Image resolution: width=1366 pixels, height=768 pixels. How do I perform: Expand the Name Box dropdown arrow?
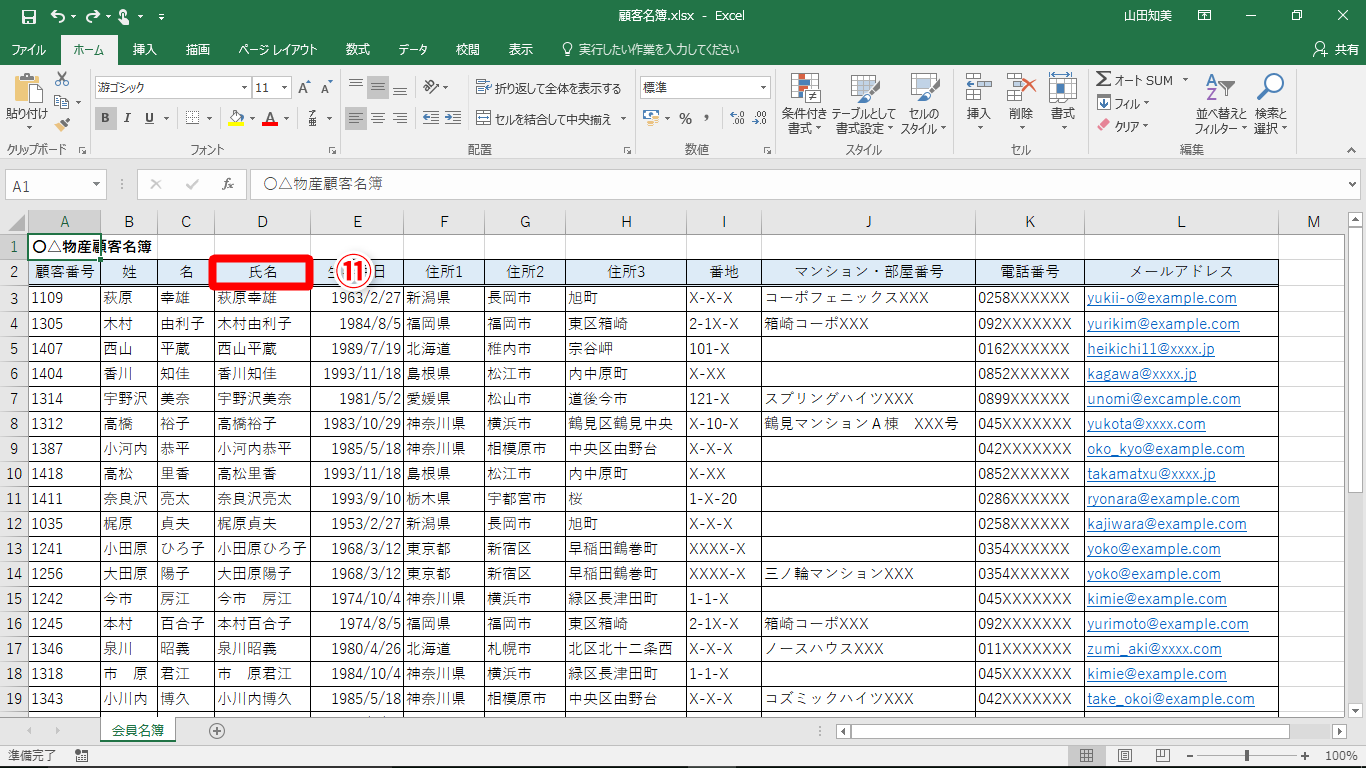click(97, 185)
